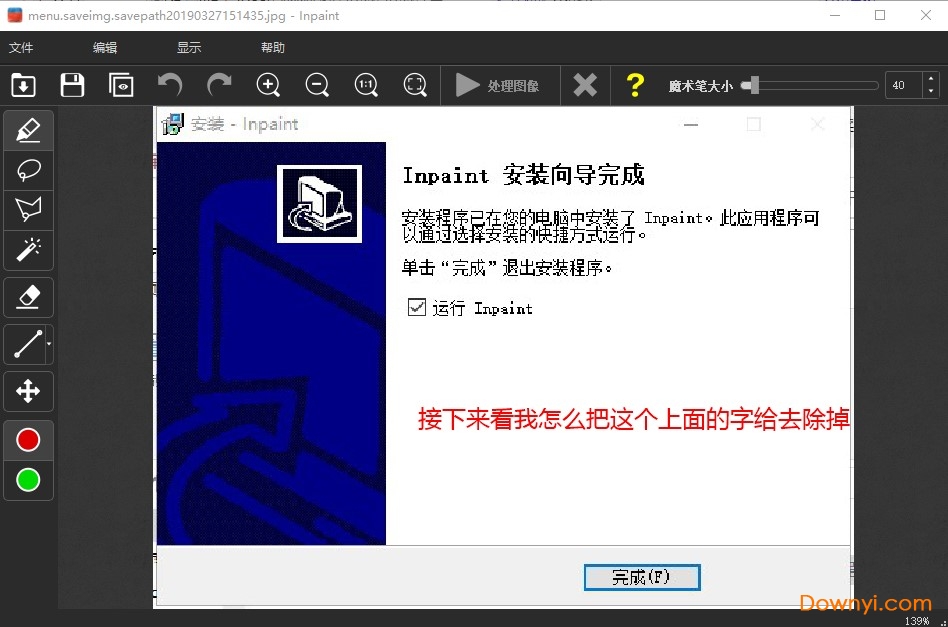Switch to the red removal marker
Screen dimensions: 948x627
click(28, 439)
